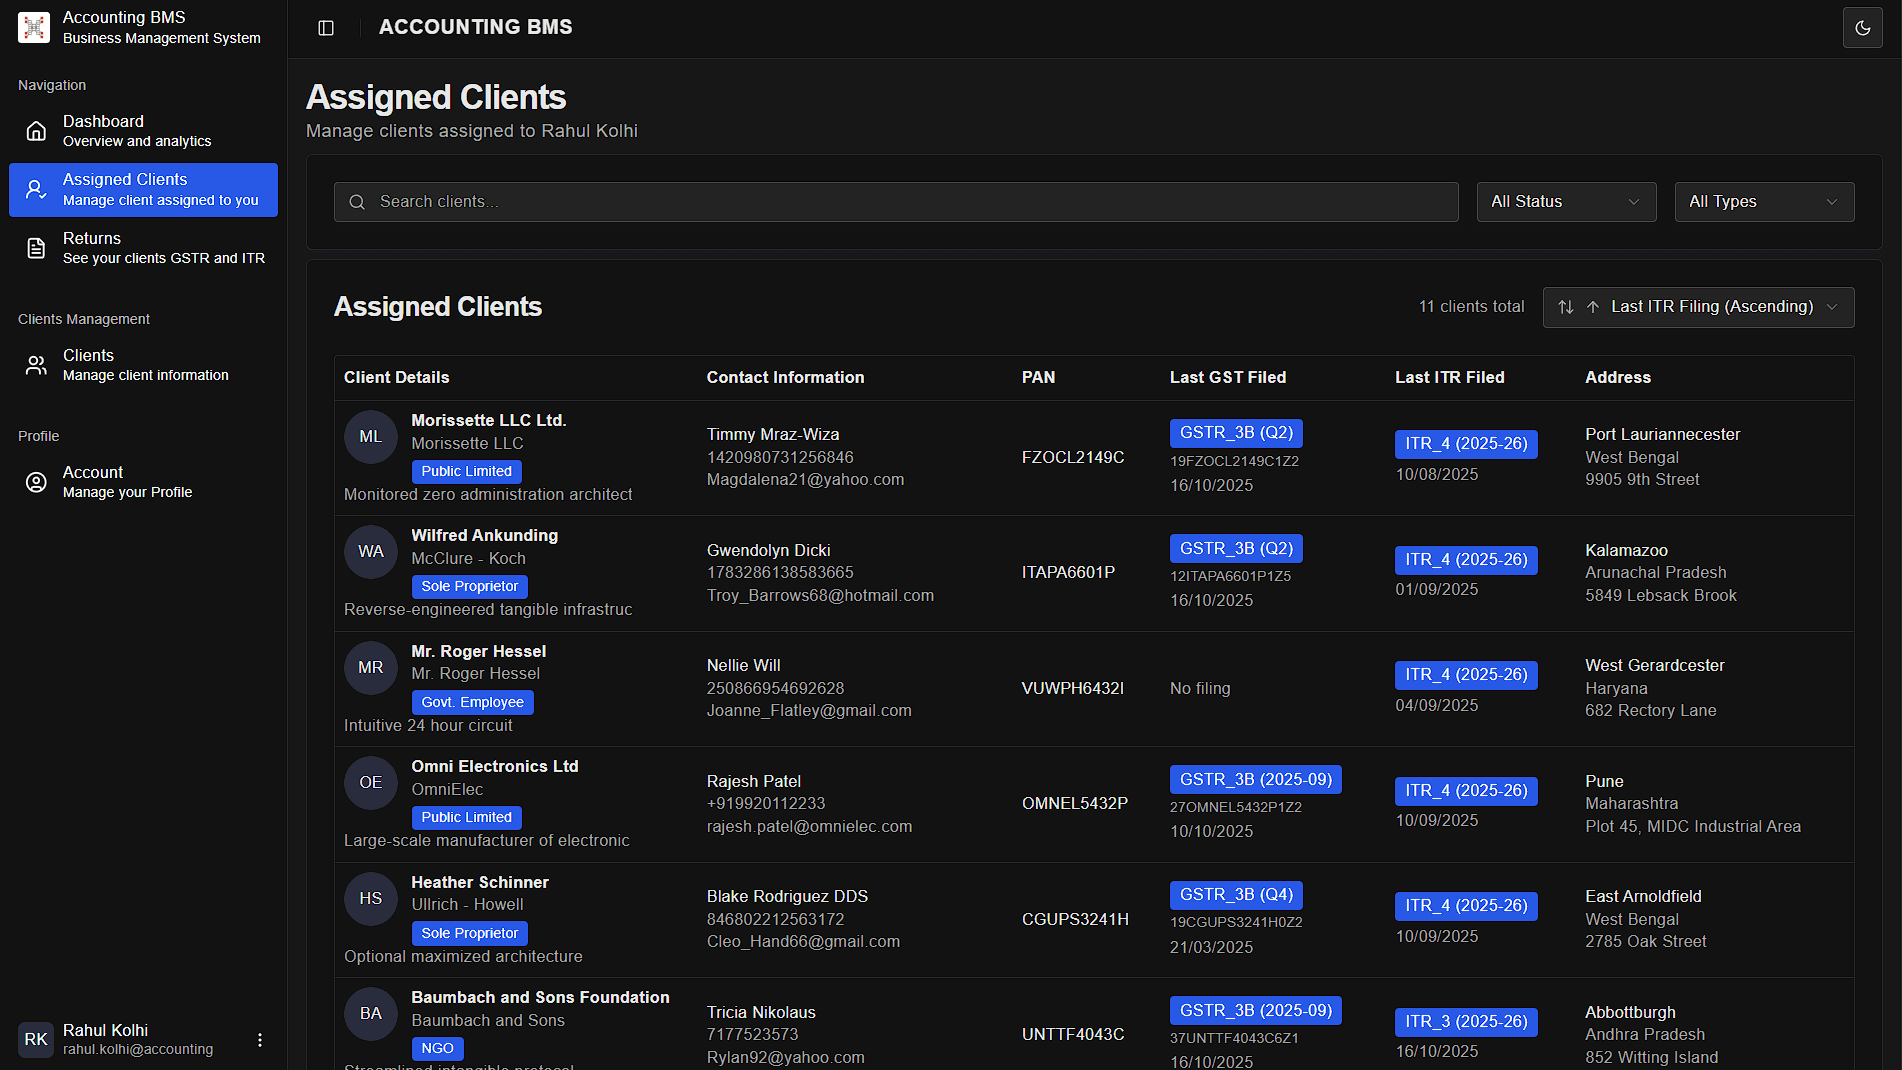Viewport: 1902px width, 1070px height.
Task: Click the Account profile icon
Action: click(x=35, y=481)
